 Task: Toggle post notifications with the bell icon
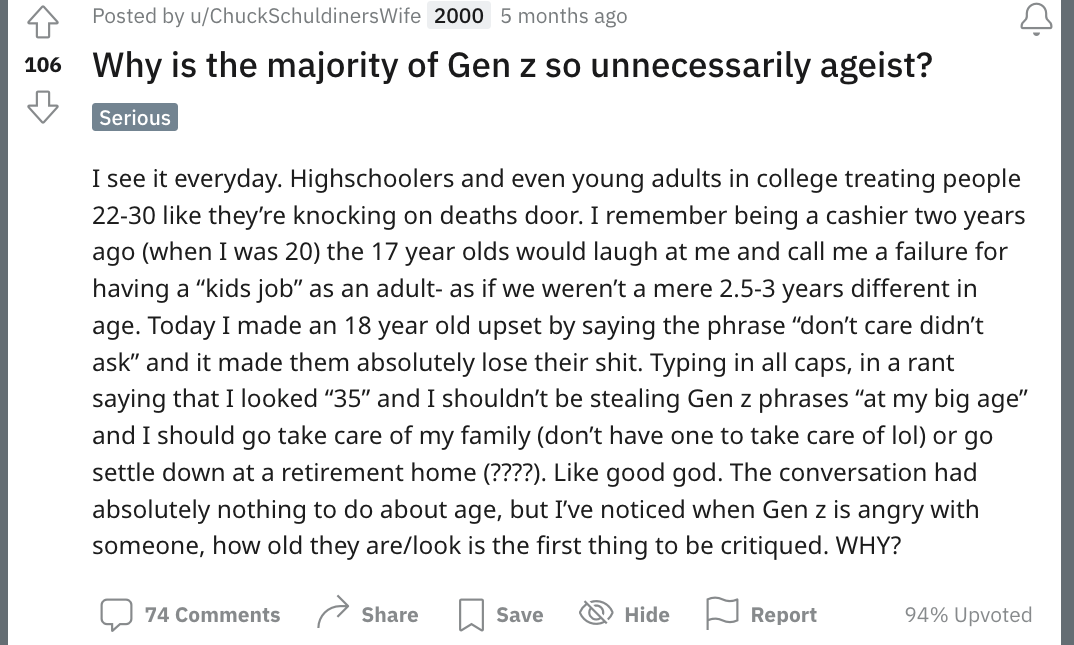pos(1036,19)
